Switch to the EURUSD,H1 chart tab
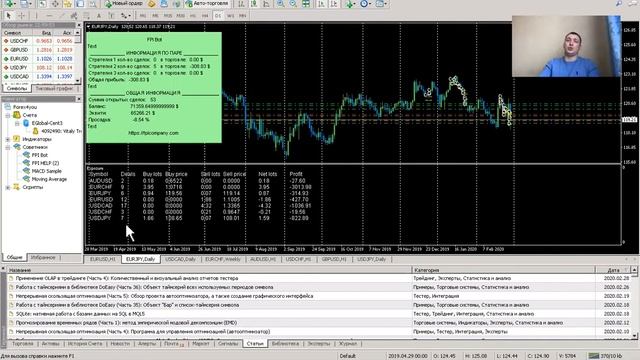This screenshot has height=360, width=640. pyautogui.click(x=103, y=259)
